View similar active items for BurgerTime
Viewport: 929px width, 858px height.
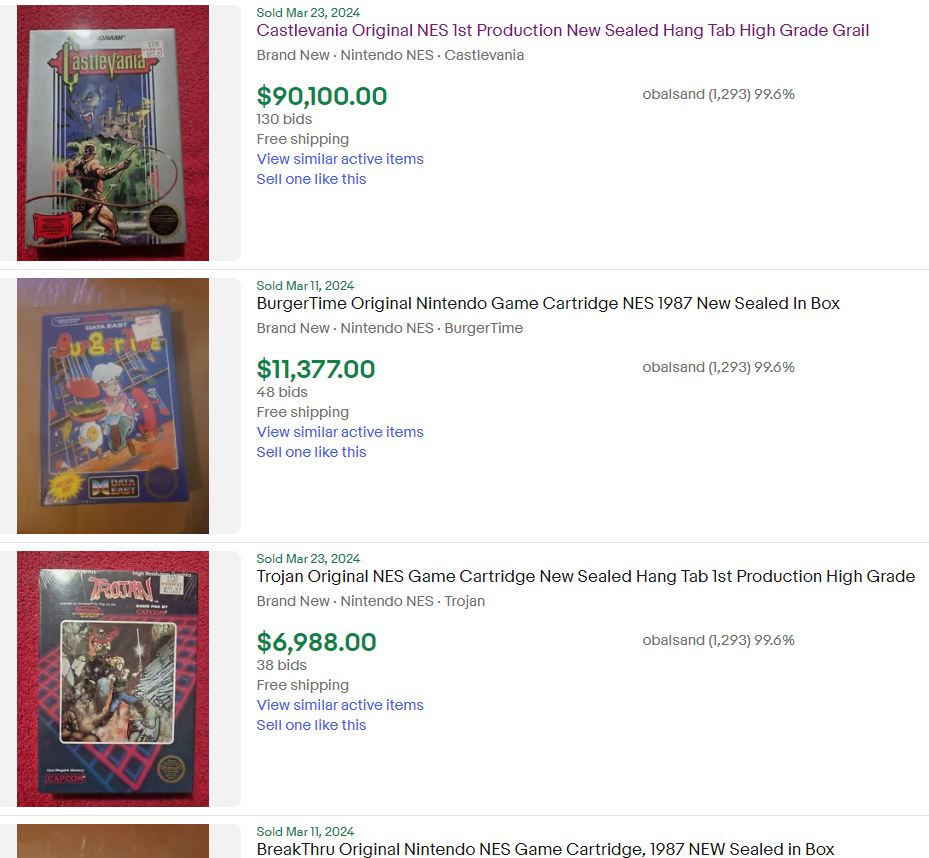coord(340,432)
